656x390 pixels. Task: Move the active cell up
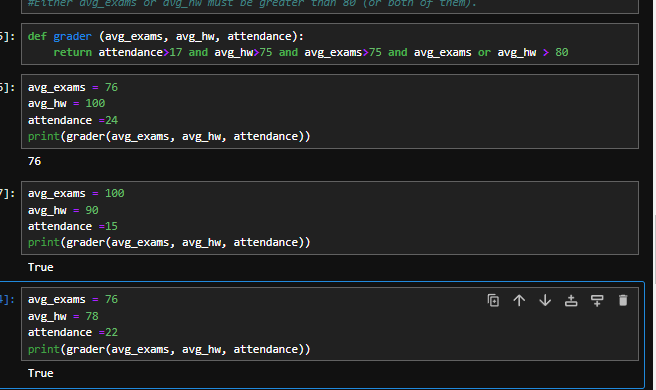519,300
